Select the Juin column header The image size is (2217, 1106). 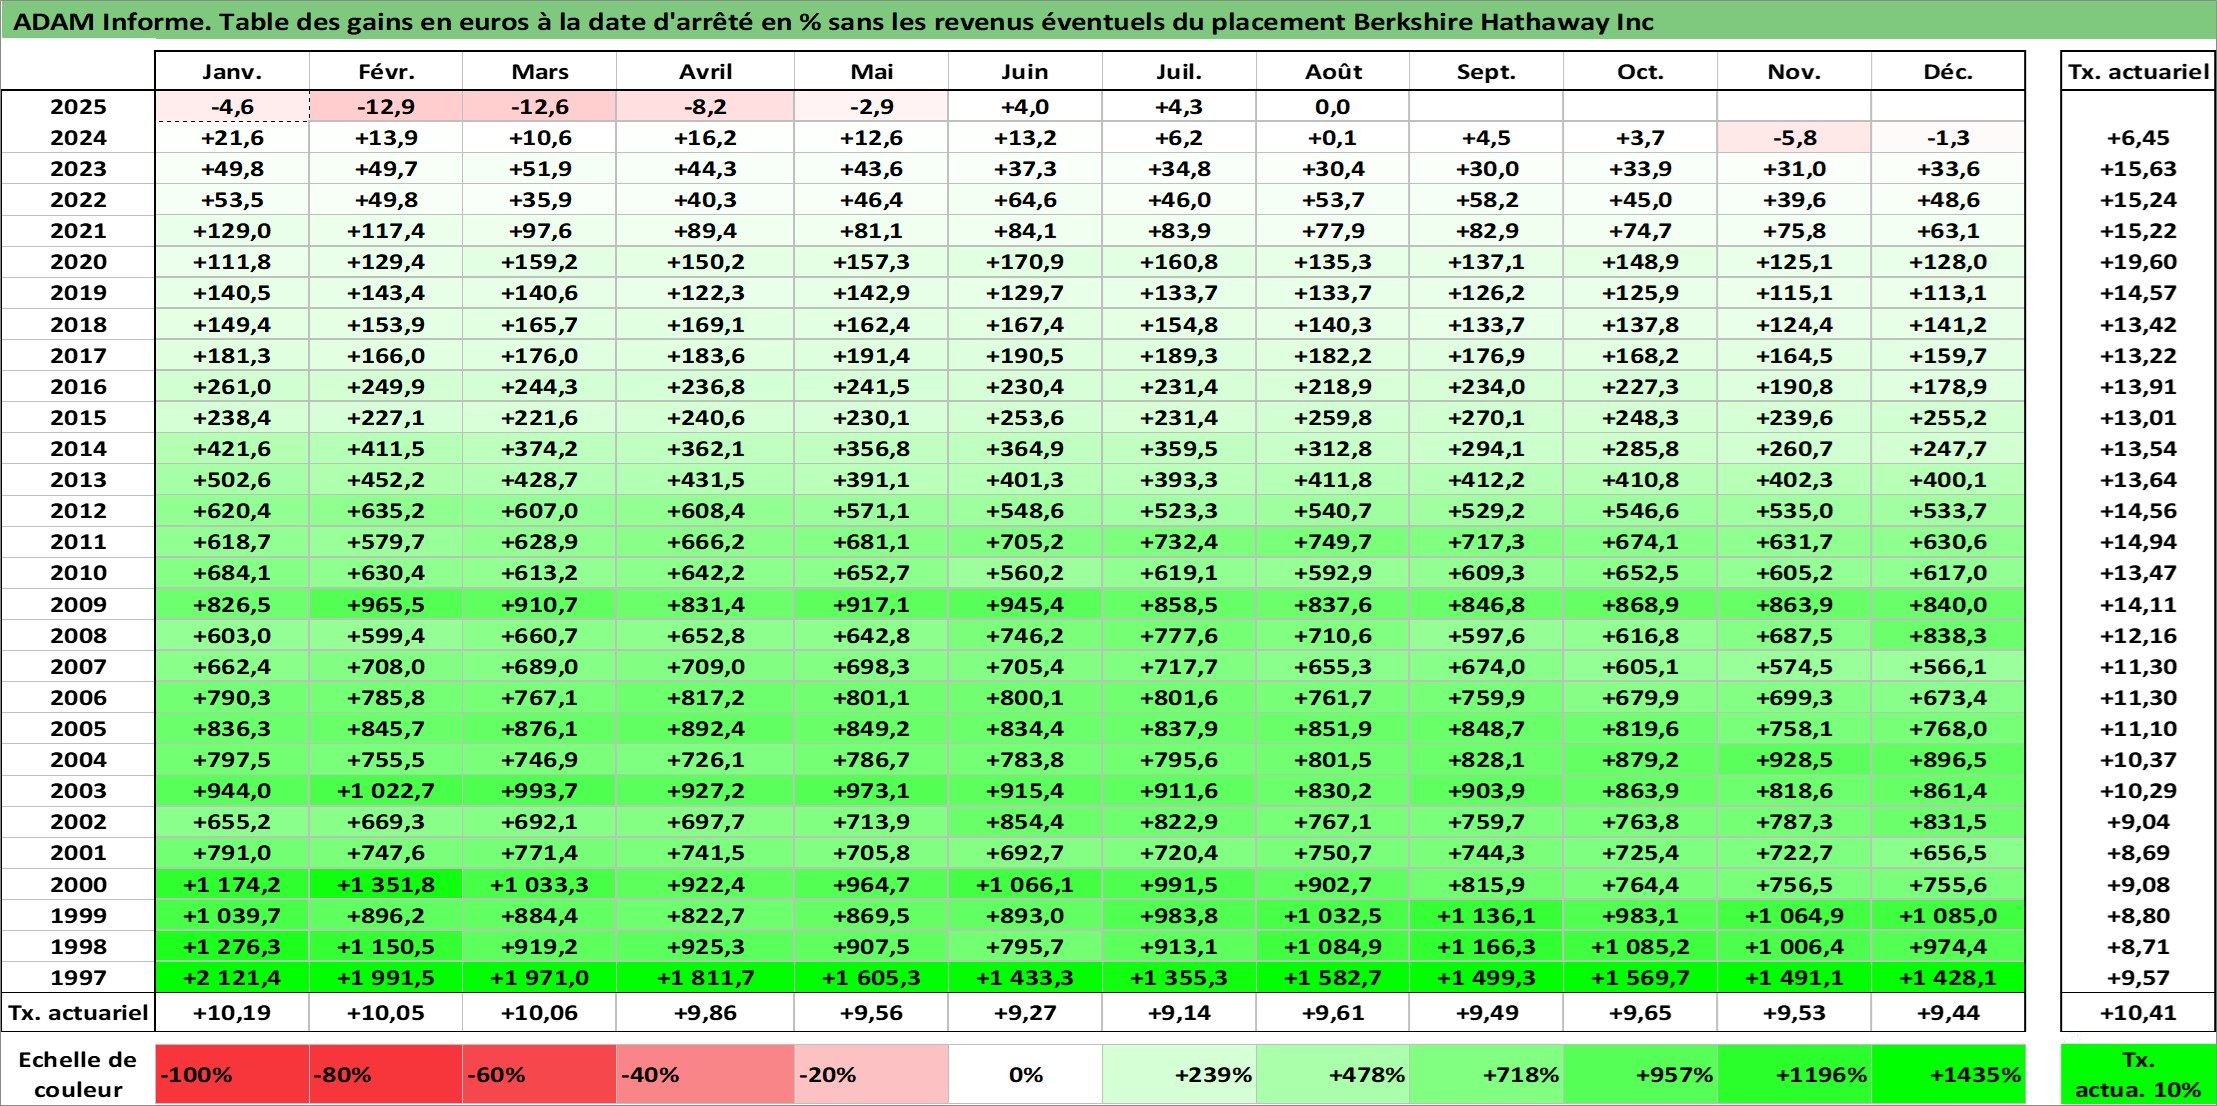pos(1025,72)
